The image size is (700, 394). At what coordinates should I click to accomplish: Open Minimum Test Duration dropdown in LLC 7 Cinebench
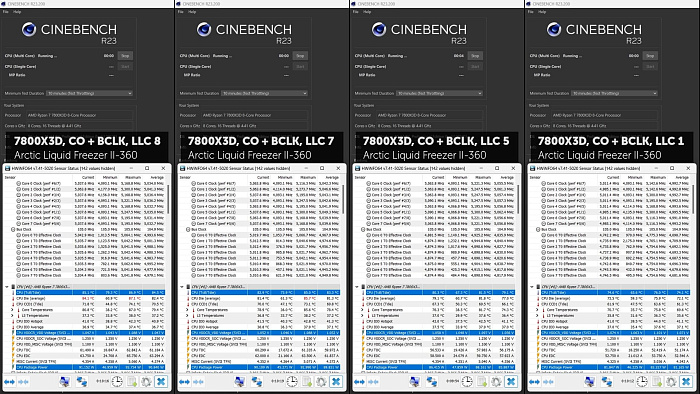(264, 93)
